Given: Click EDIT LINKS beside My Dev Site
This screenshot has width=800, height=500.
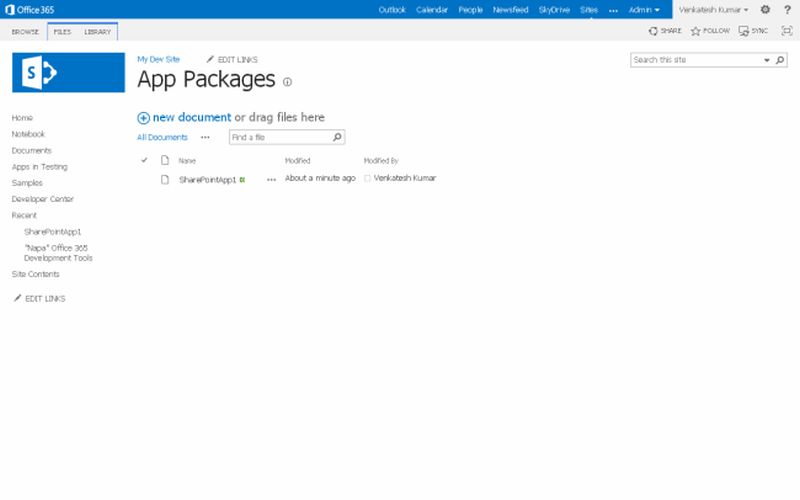Looking at the screenshot, I should (x=232, y=60).
